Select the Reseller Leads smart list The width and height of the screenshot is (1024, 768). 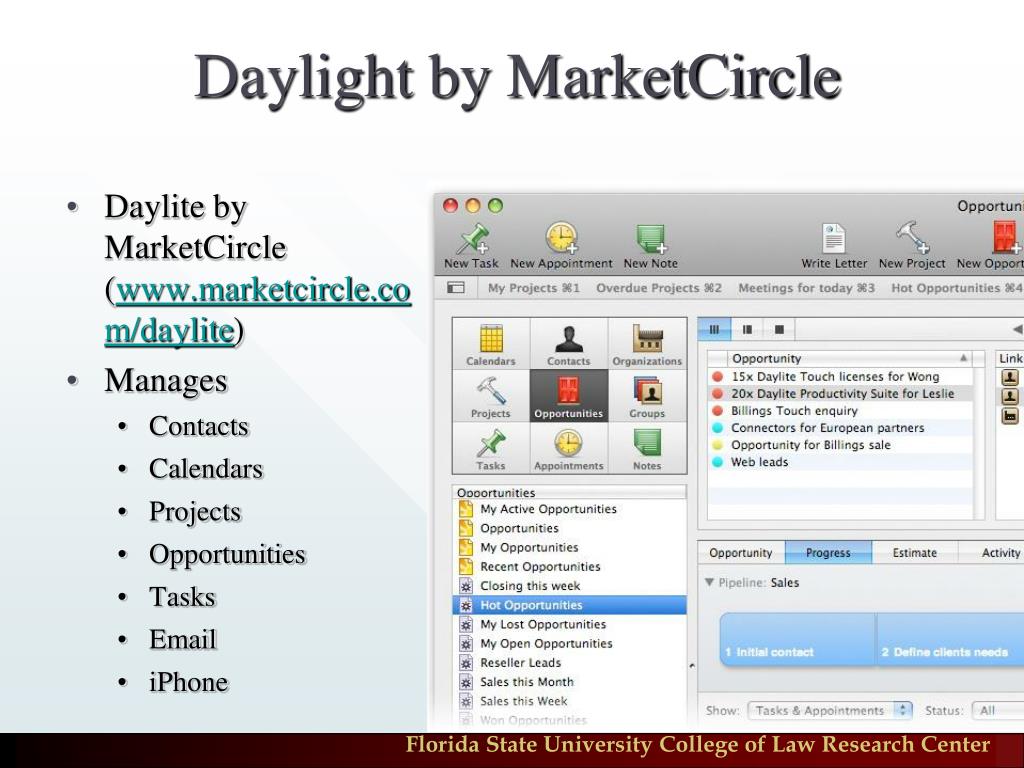pyautogui.click(x=569, y=662)
